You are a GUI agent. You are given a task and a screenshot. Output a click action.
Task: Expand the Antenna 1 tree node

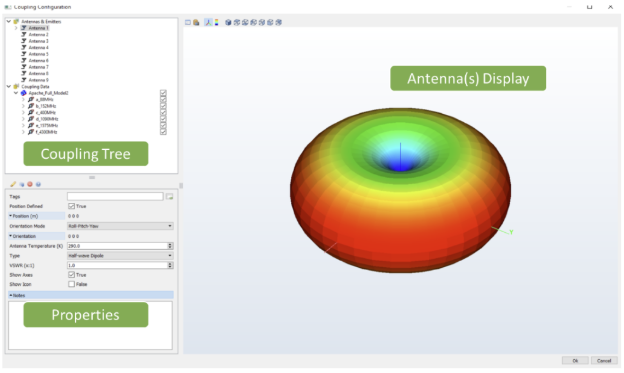(x=16, y=28)
